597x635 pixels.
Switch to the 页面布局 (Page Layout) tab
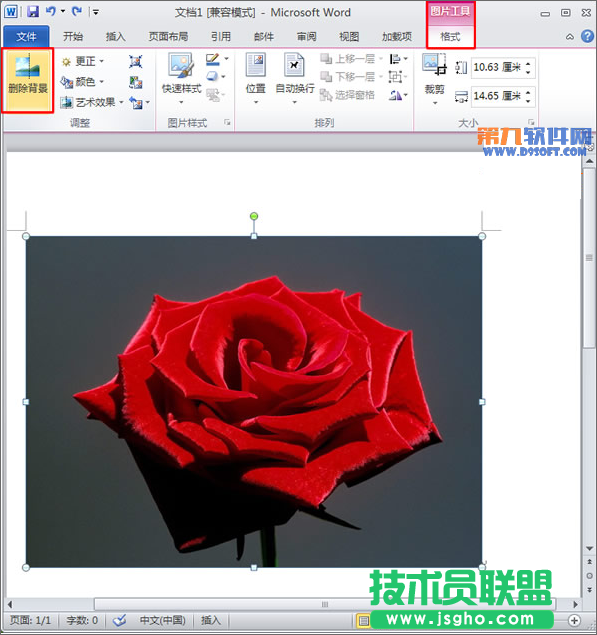[x=168, y=36]
